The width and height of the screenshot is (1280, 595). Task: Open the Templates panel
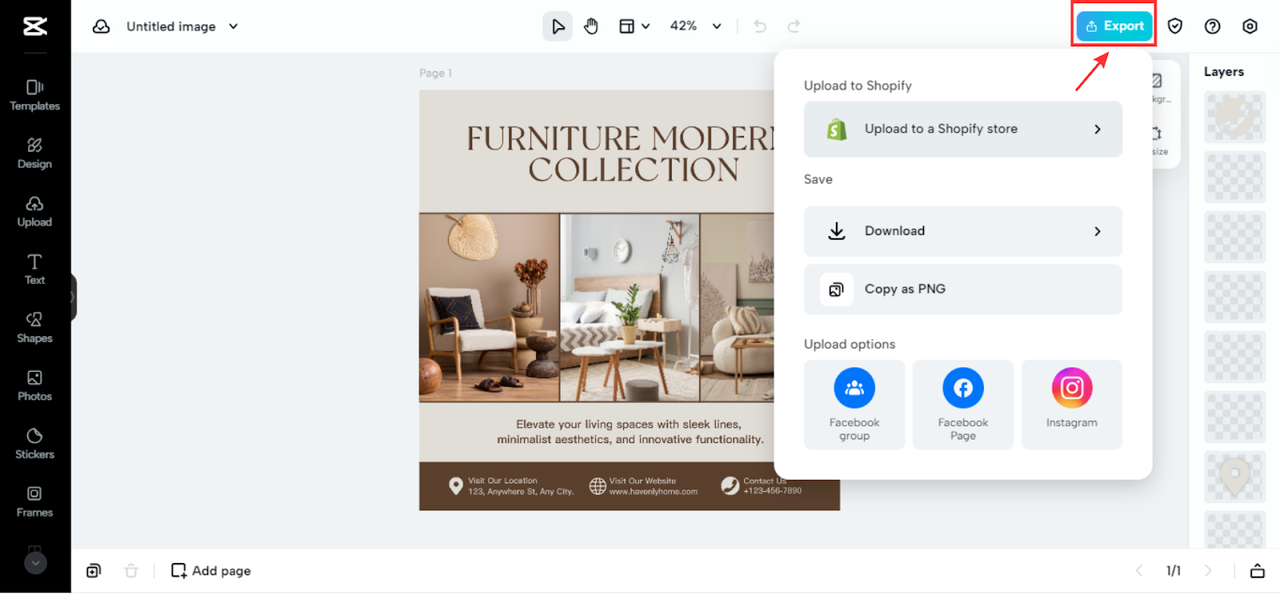(x=35, y=95)
